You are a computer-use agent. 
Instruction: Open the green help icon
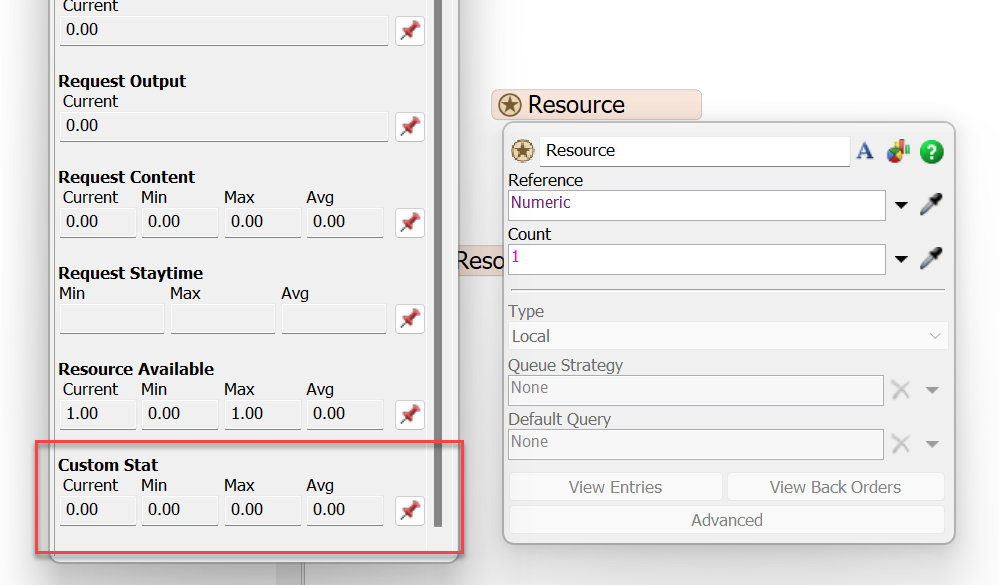[x=932, y=151]
